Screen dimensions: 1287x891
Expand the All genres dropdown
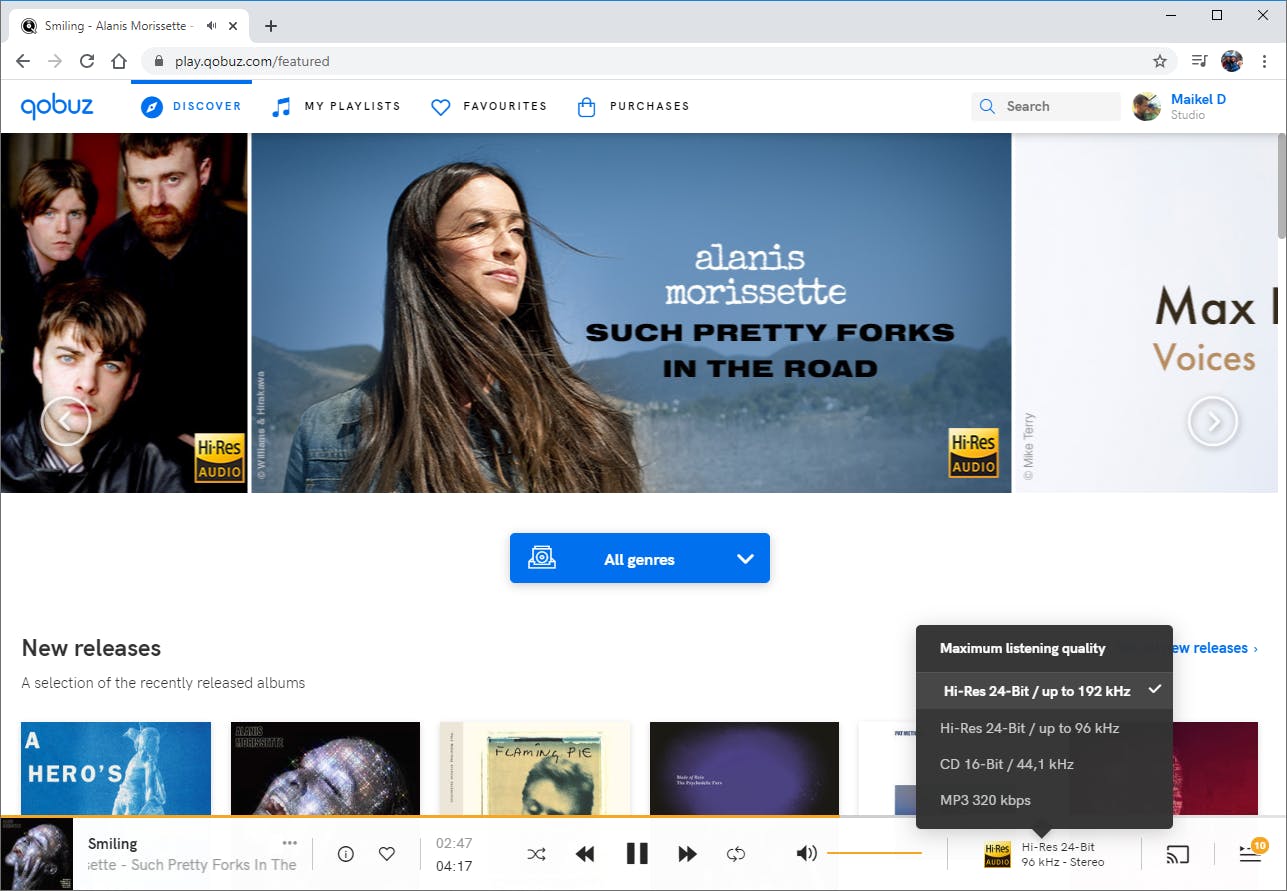[x=640, y=558]
